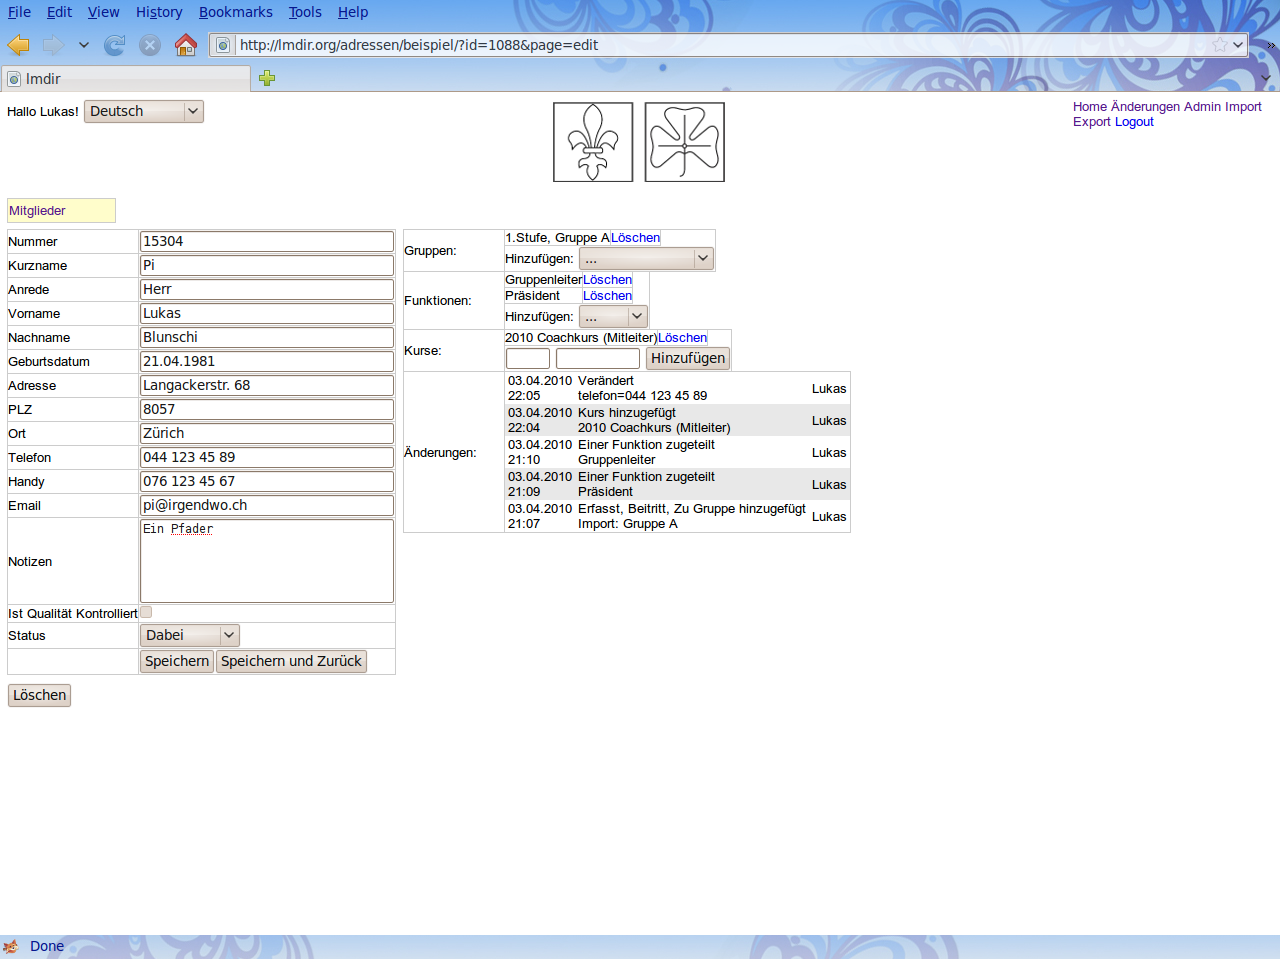Open the History menu
Image resolution: width=1280 pixels, height=959 pixels.
pos(159,12)
